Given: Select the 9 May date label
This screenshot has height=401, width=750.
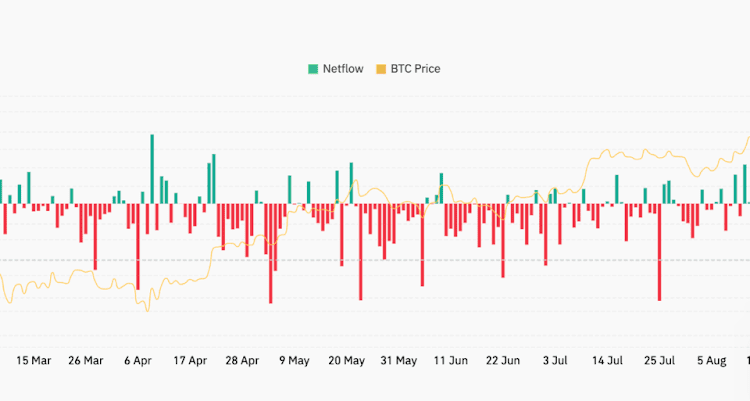Looking at the screenshot, I should click(295, 360).
